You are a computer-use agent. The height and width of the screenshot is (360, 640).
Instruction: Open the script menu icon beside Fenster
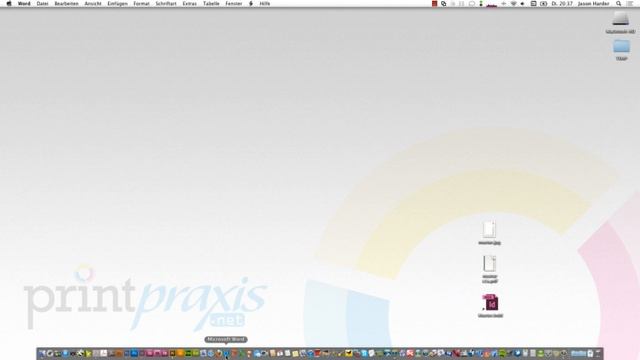click(251, 4)
